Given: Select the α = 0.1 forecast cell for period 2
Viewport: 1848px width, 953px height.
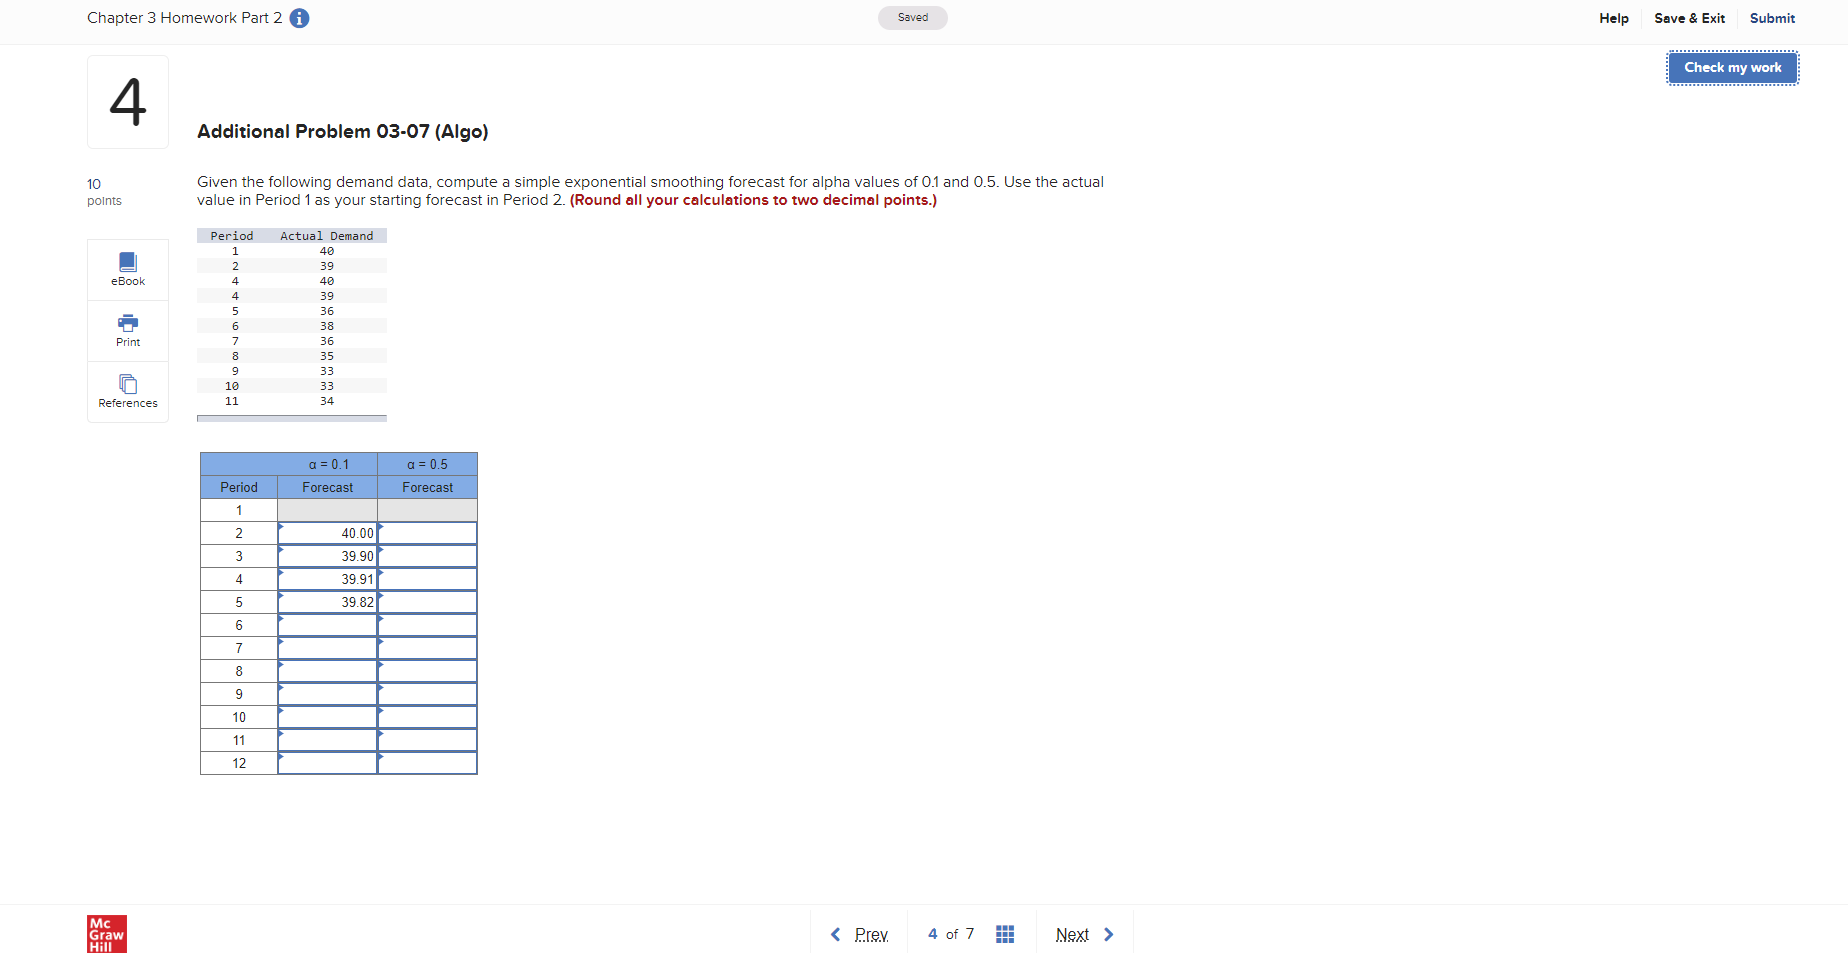Looking at the screenshot, I should 328,533.
